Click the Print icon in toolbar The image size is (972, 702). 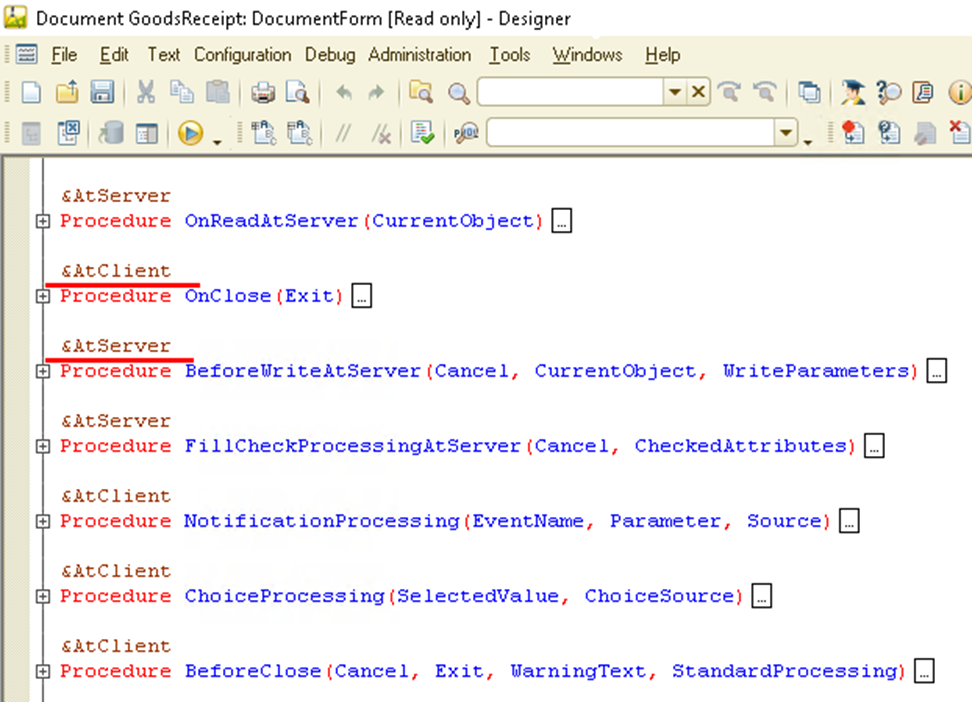263,93
